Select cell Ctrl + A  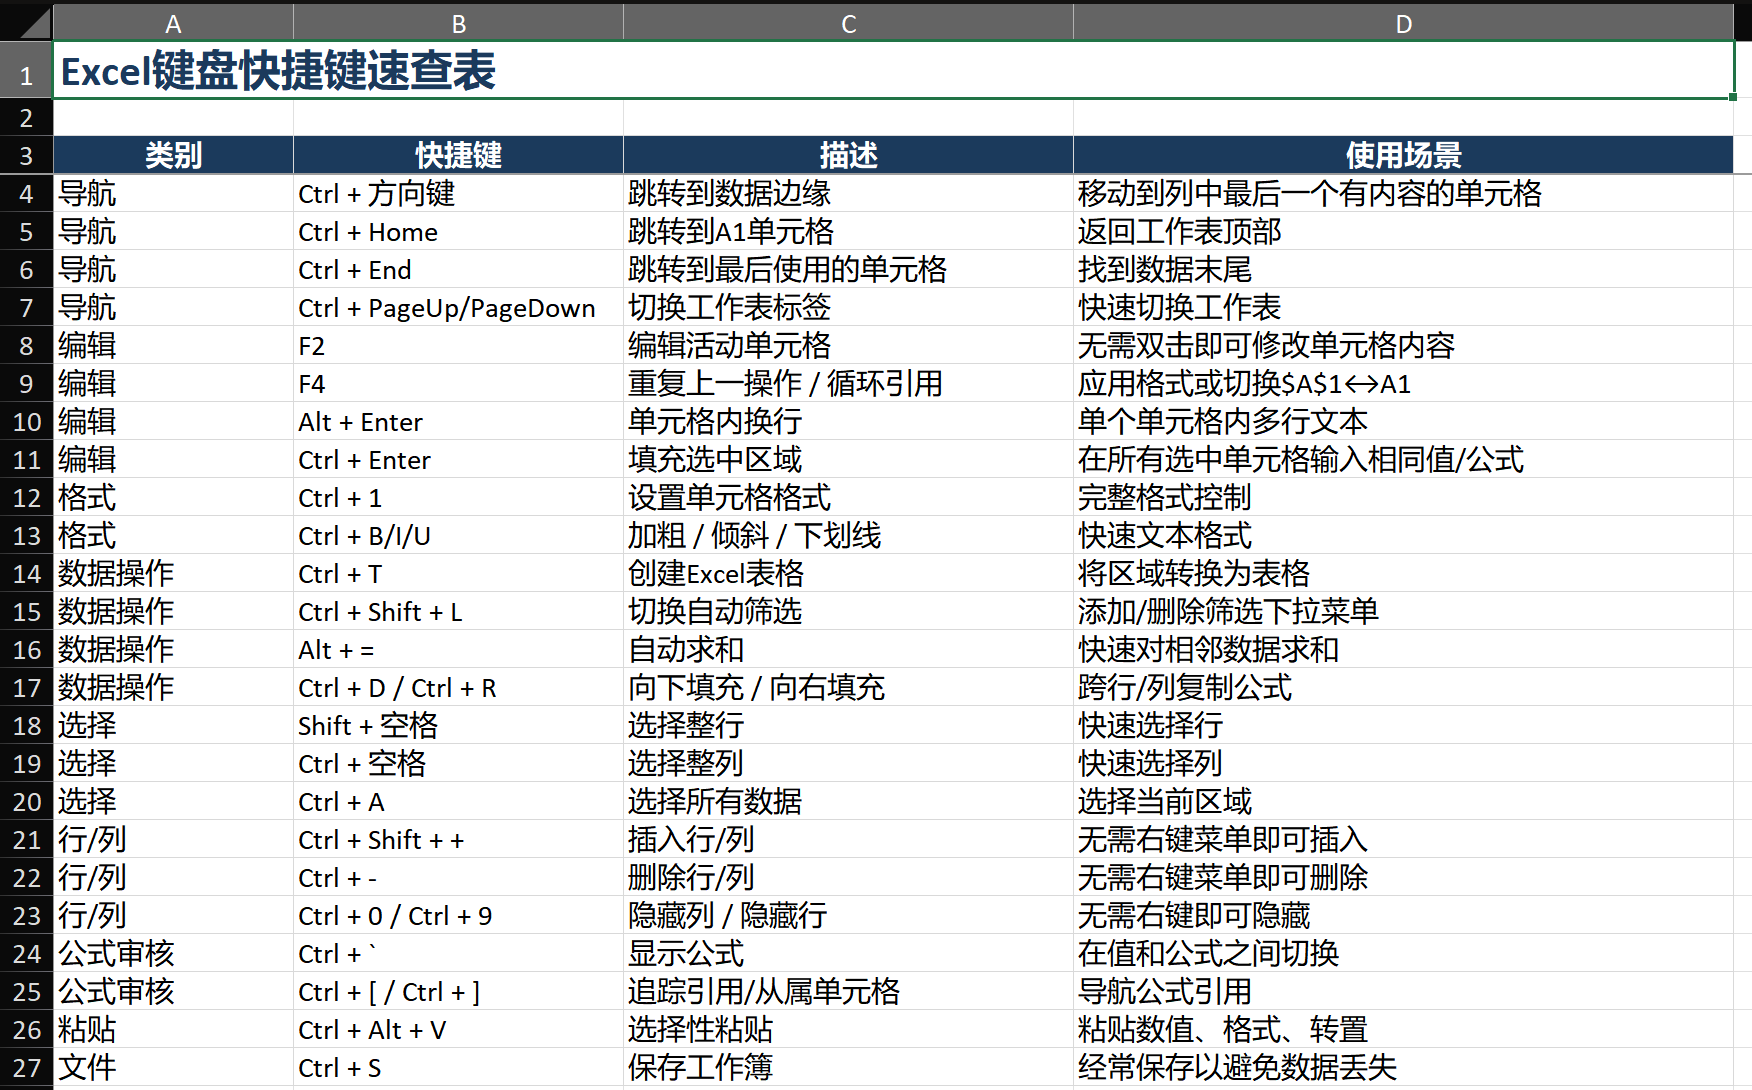tap(458, 801)
